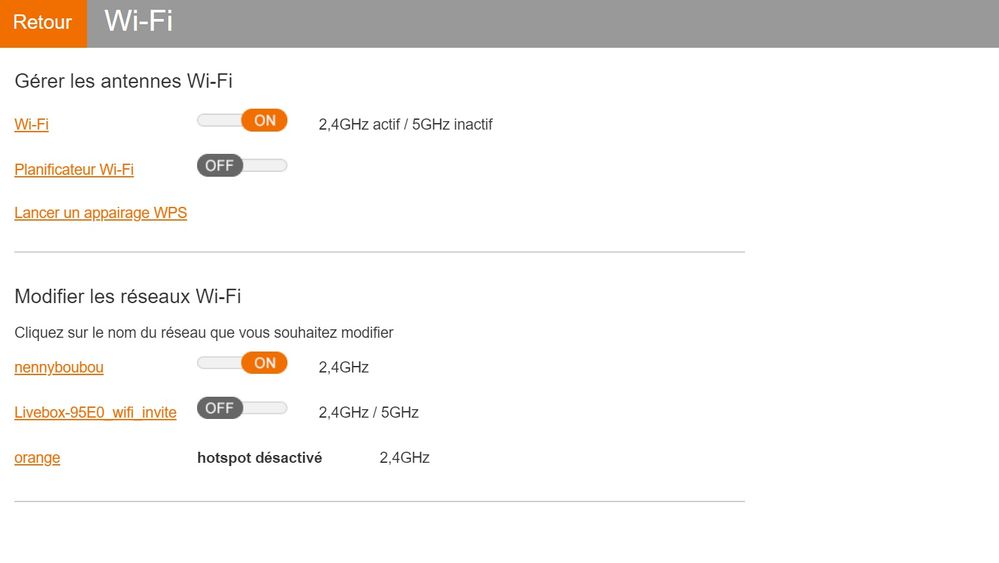This screenshot has width=999, height=563.
Task: Click the 2,4GHz label on the orange row
Action: (404, 458)
